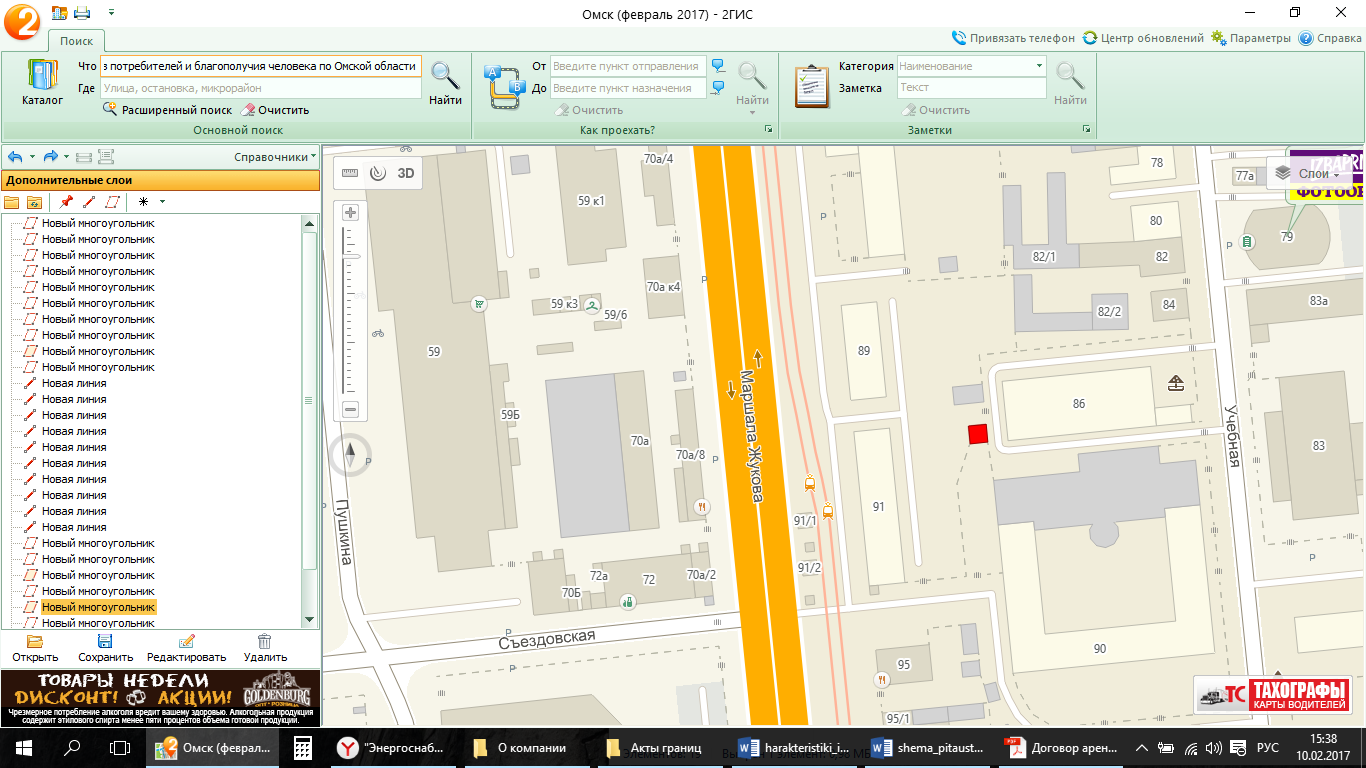
Task: Click the map compass control
Action: pyautogui.click(x=350, y=455)
